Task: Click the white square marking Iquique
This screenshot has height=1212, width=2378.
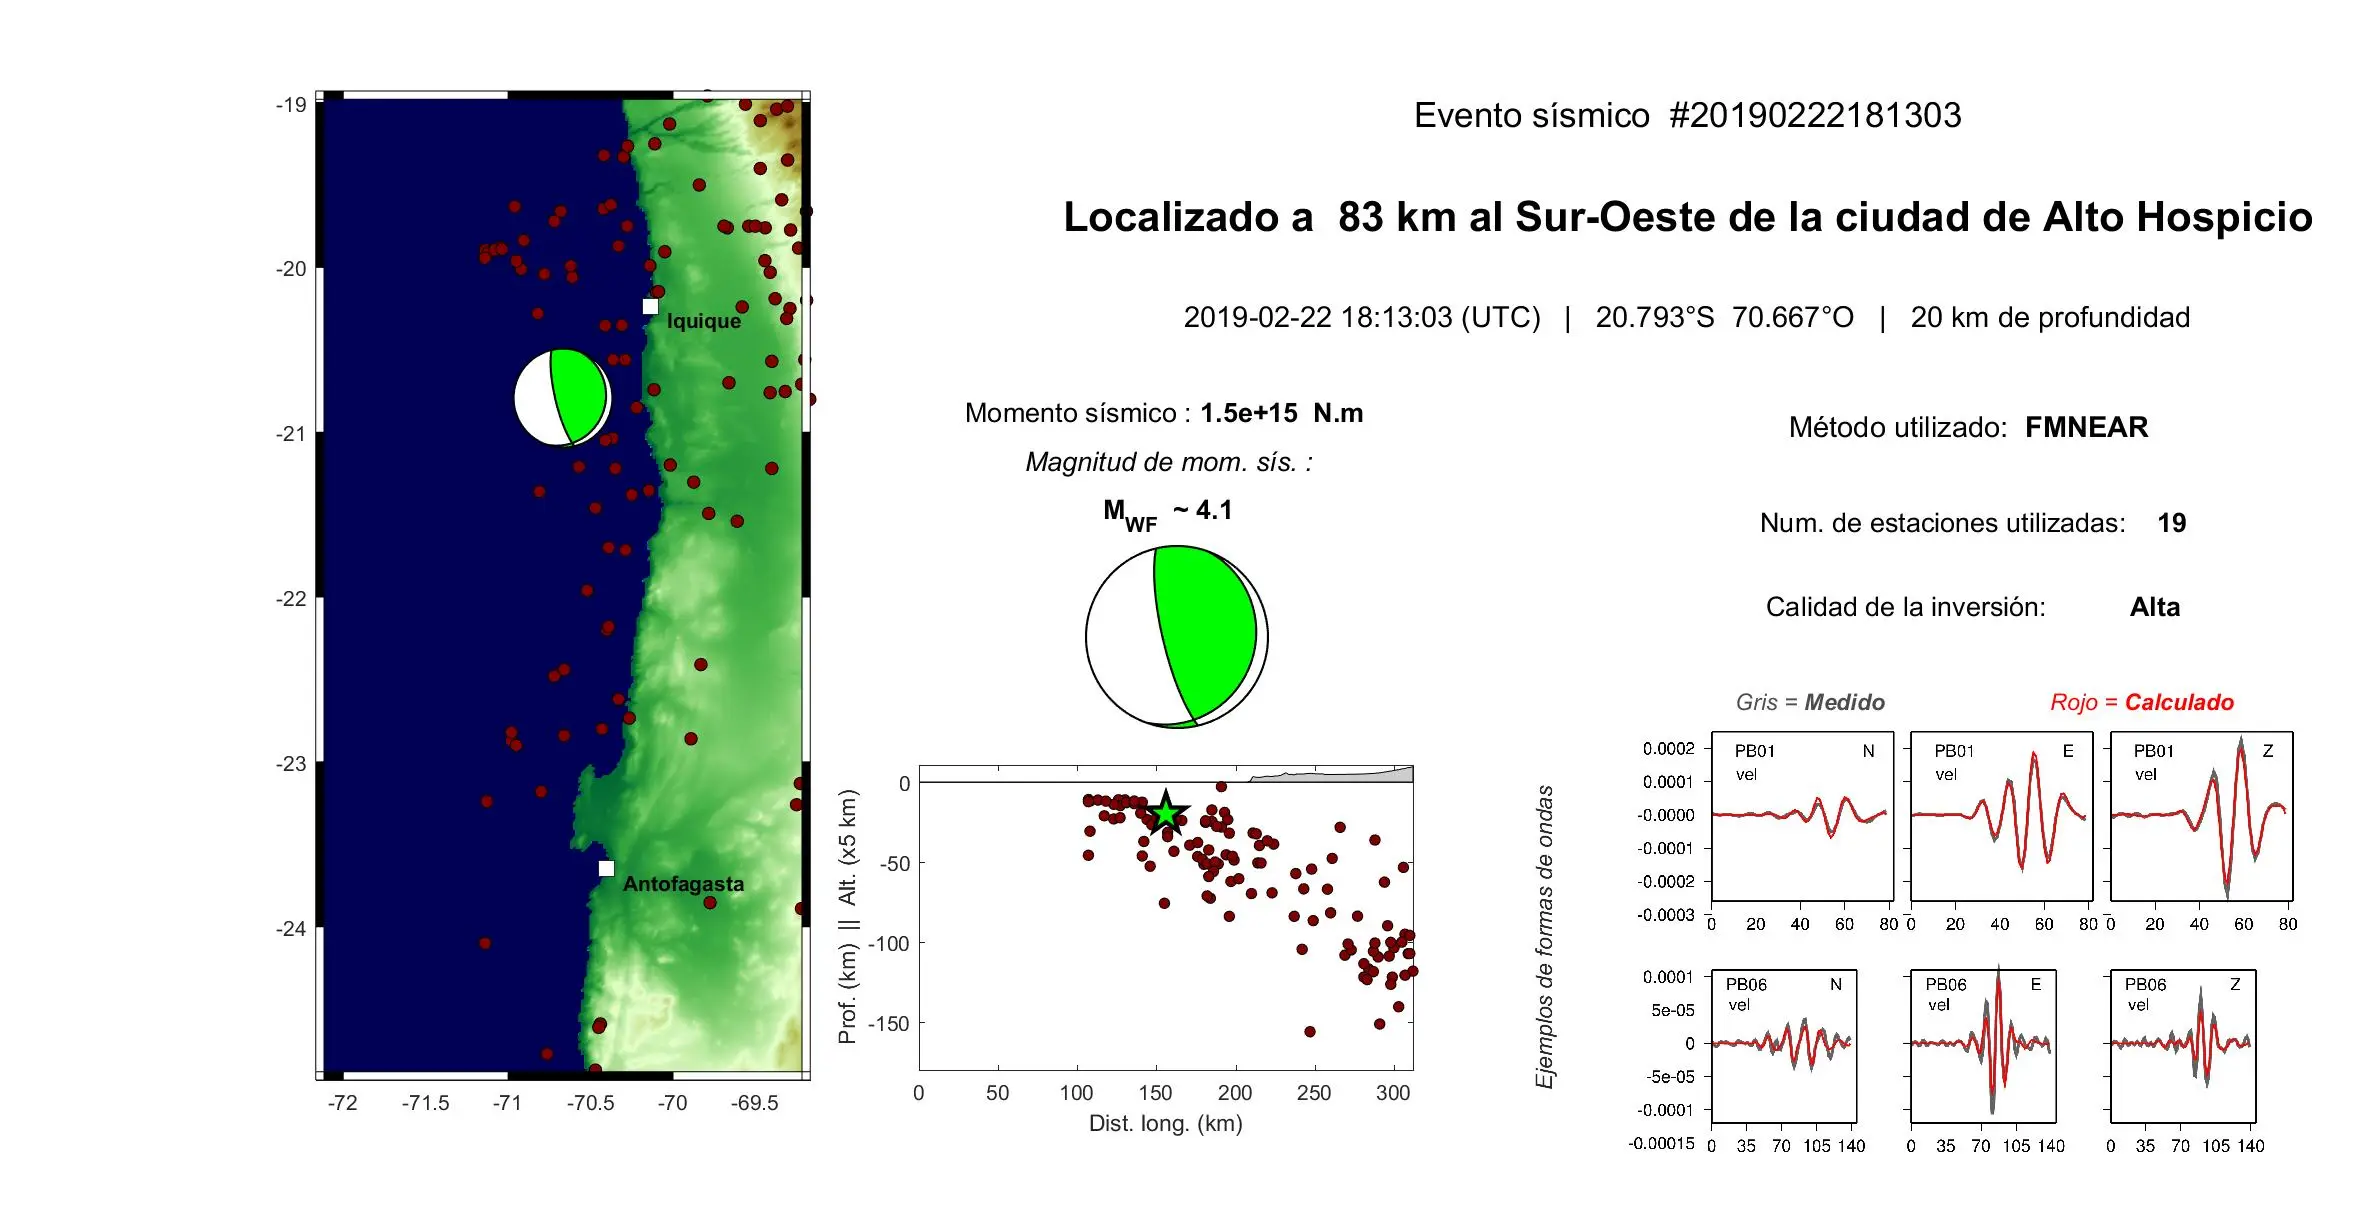Action: pyautogui.click(x=650, y=306)
